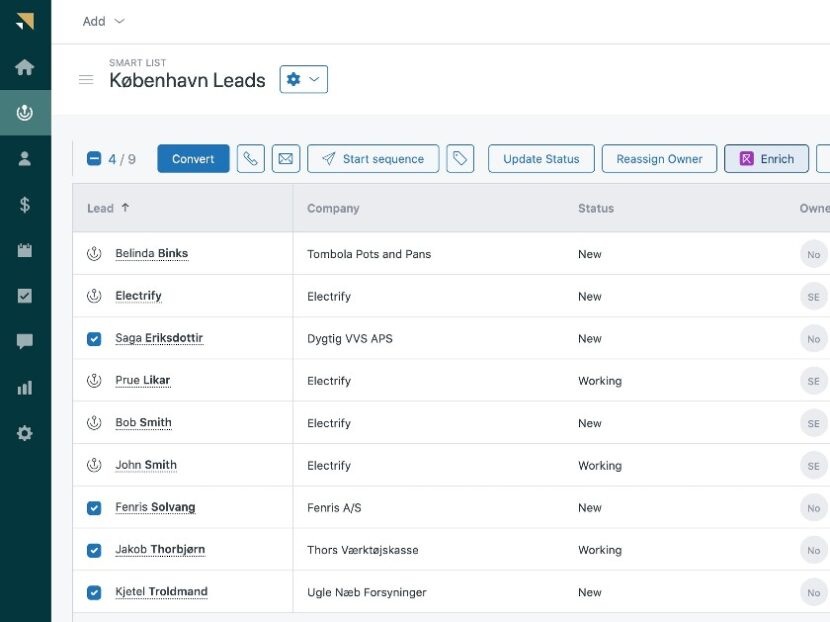Tag selected leads using the tag icon
Viewport: 830px width, 622px height.
point(461,159)
